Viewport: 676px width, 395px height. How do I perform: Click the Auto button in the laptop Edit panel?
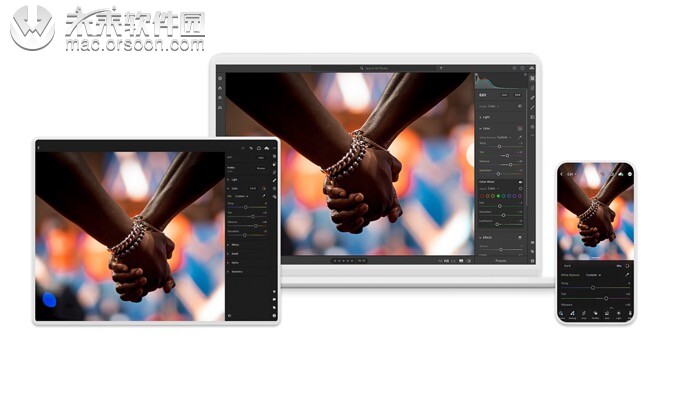(504, 95)
